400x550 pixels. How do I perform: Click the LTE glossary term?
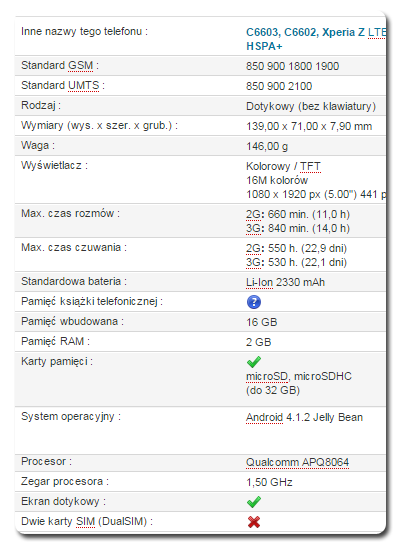377,32
